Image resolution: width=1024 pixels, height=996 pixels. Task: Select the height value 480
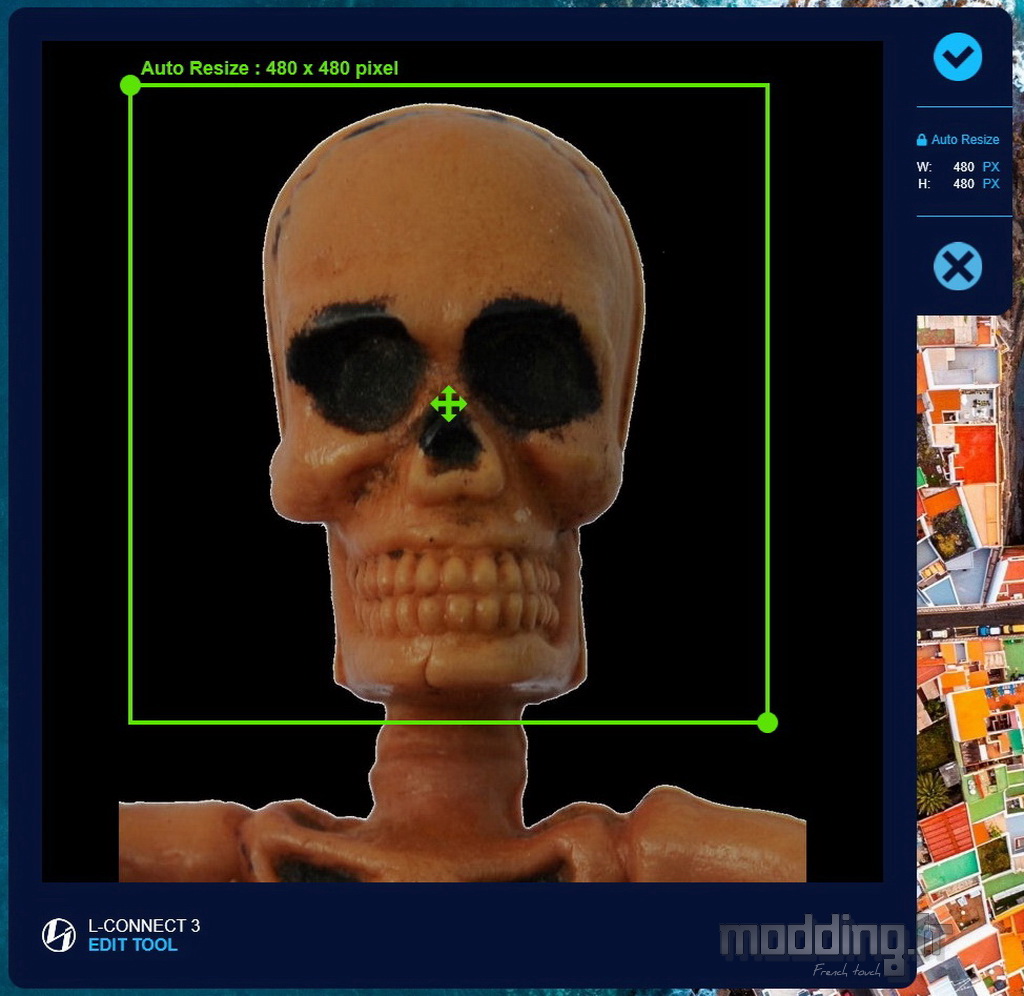click(963, 184)
